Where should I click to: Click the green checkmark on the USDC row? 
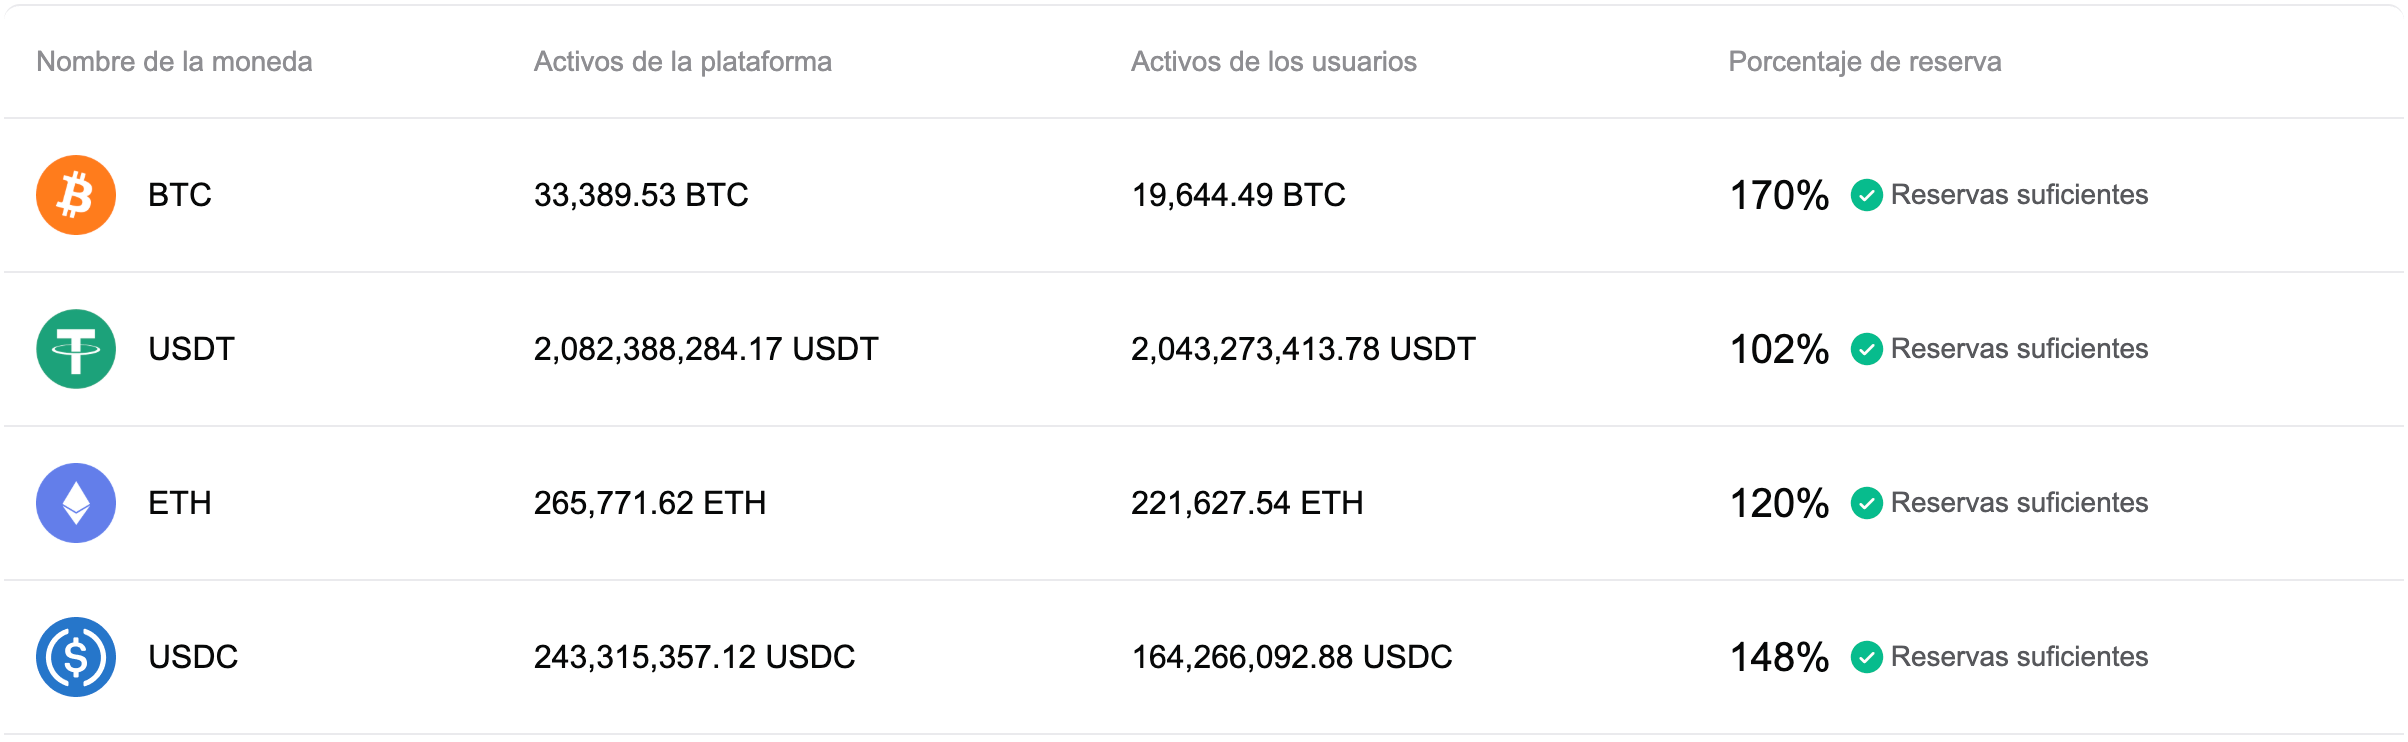coord(1868,657)
